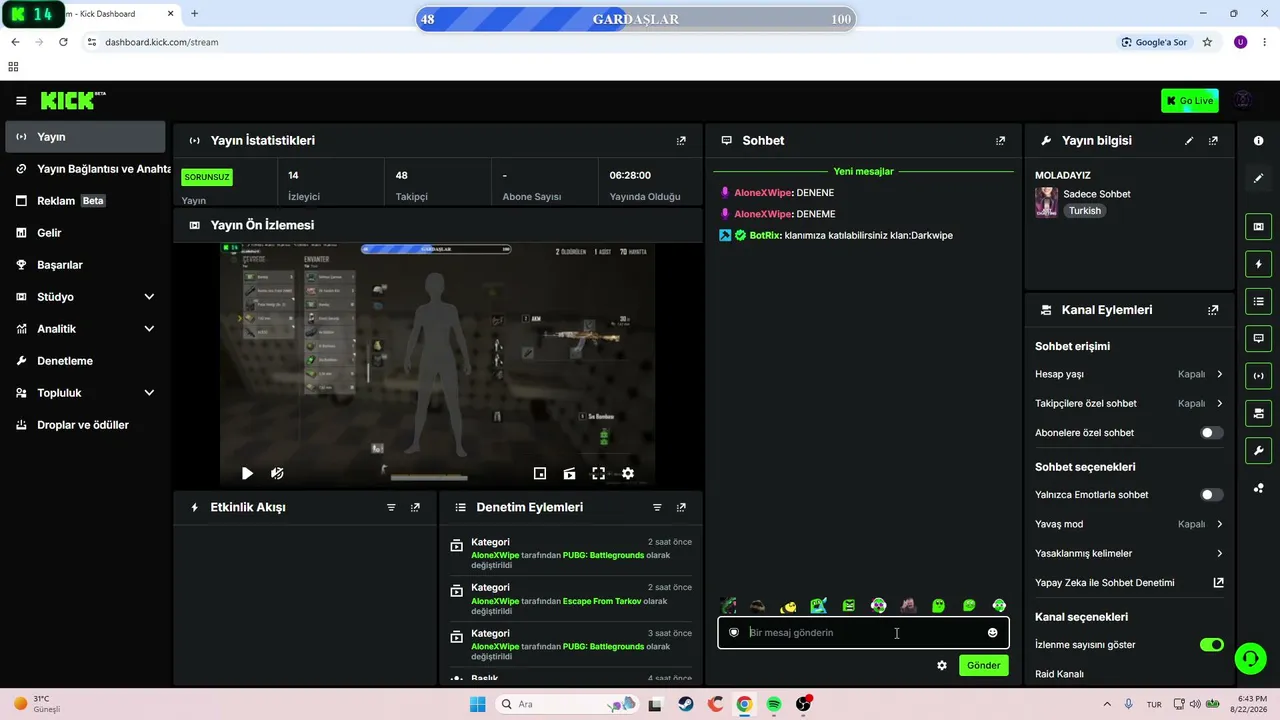Open the emoji picker in the chat box
The image size is (1280, 720).
pyautogui.click(x=992, y=632)
